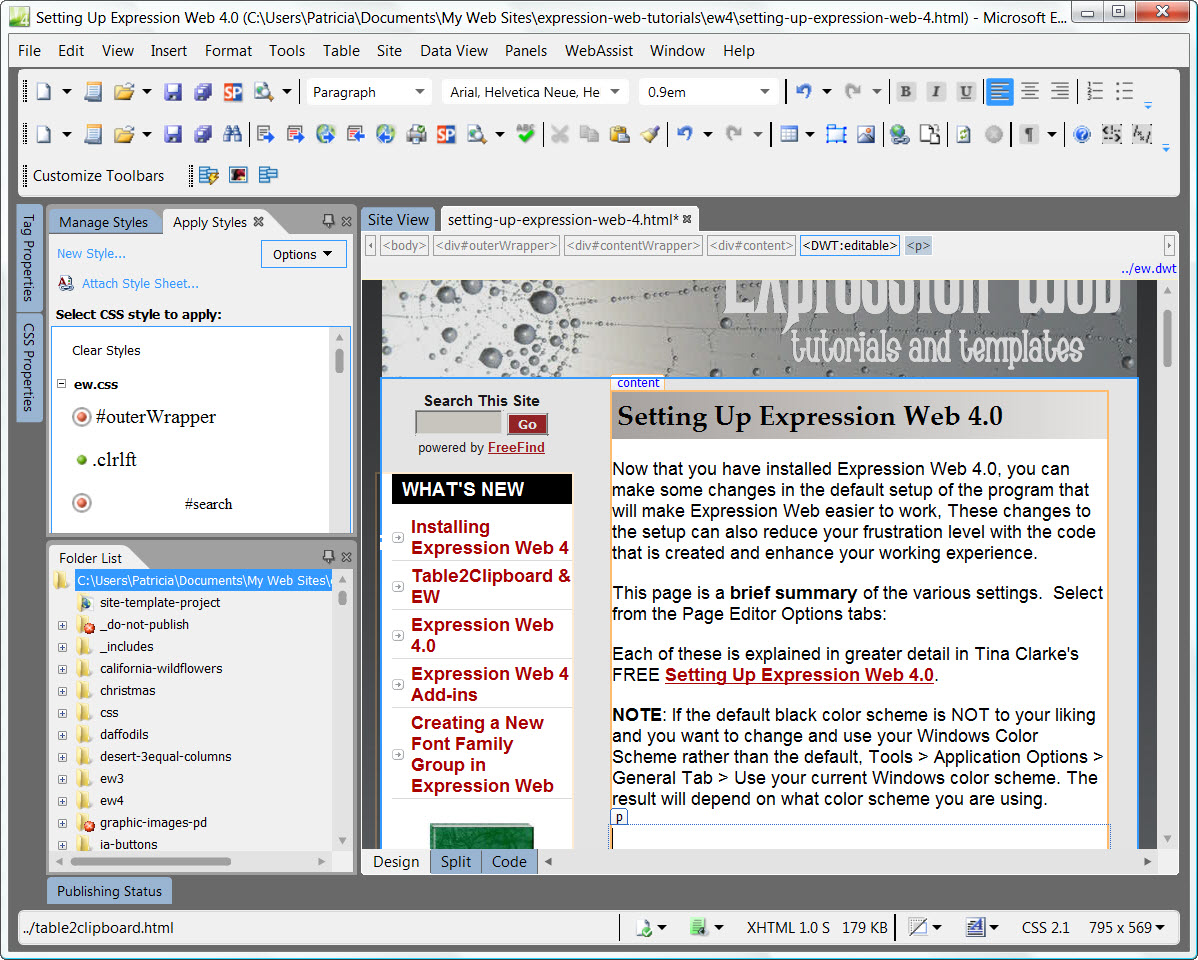Click the Print toolbar icon
This screenshot has width=1198, height=960.
coord(416,135)
